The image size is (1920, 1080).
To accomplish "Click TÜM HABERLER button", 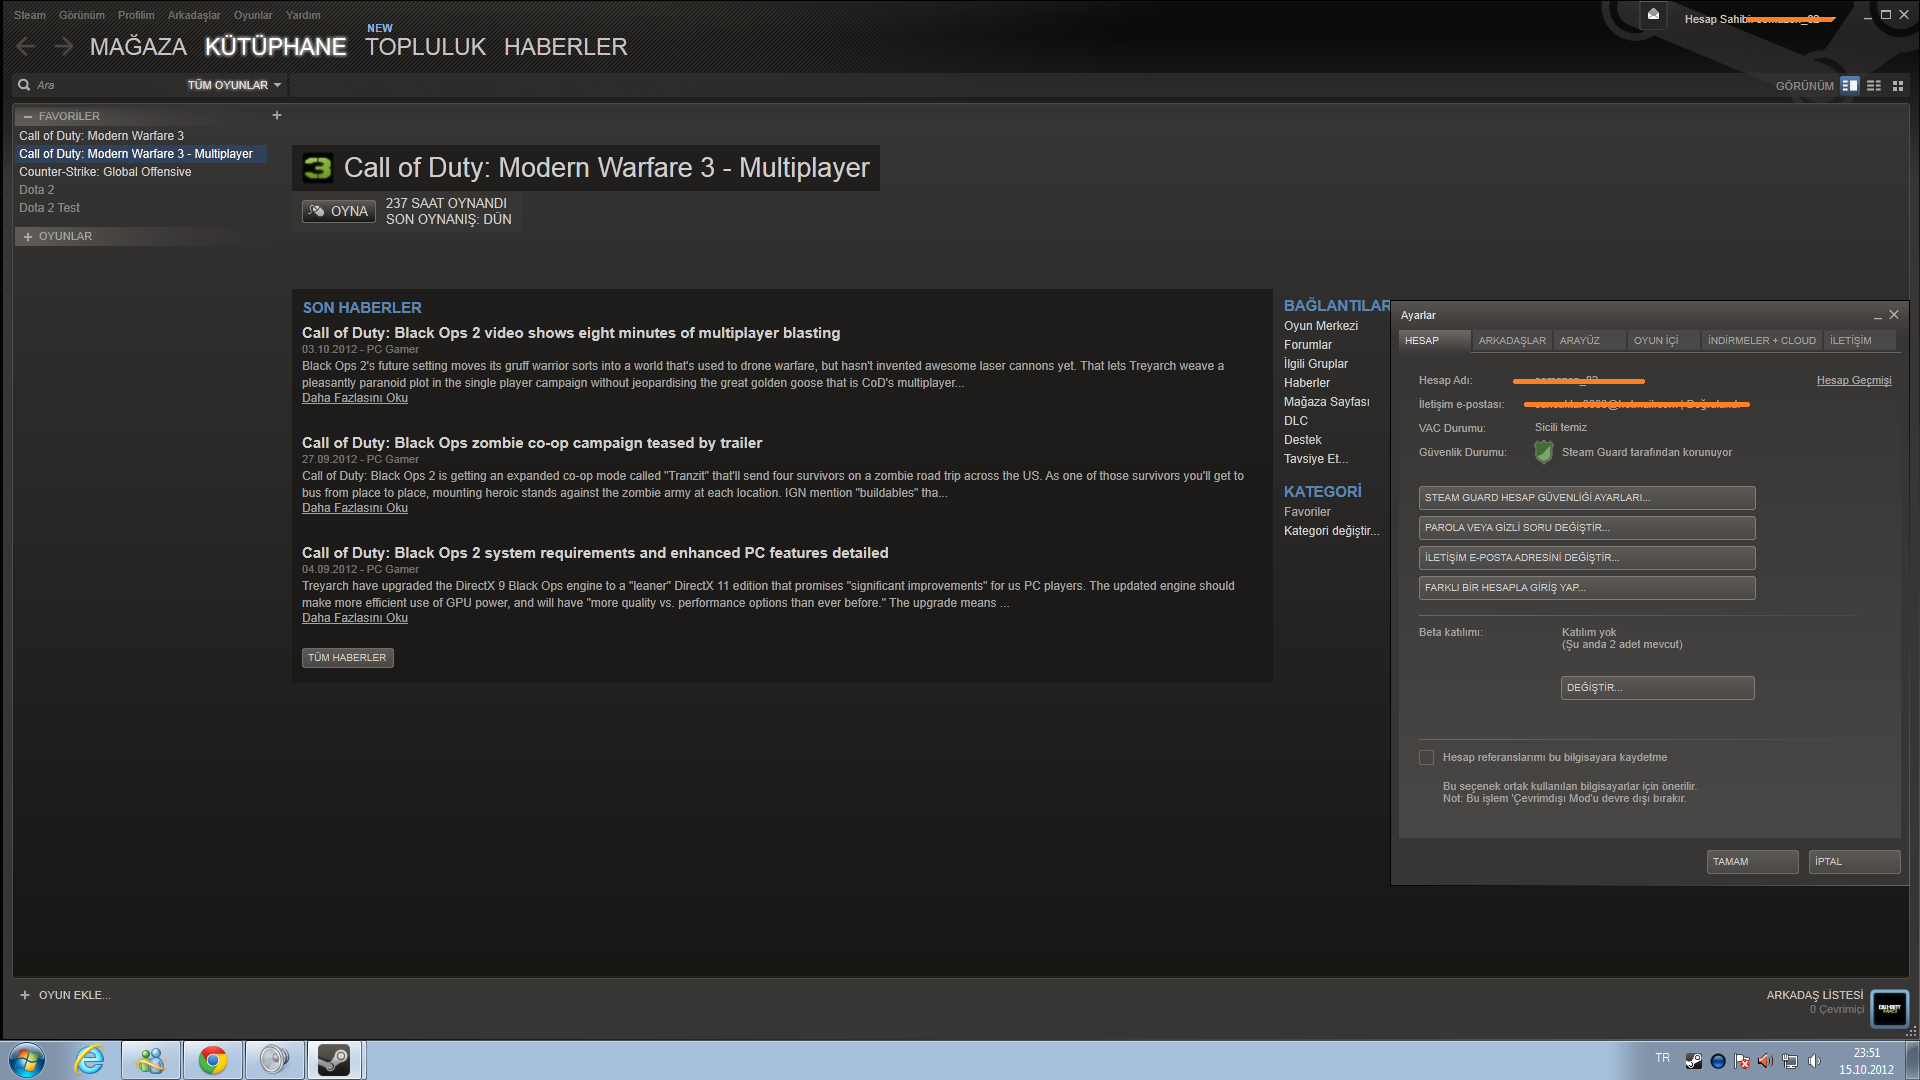I will click(347, 658).
